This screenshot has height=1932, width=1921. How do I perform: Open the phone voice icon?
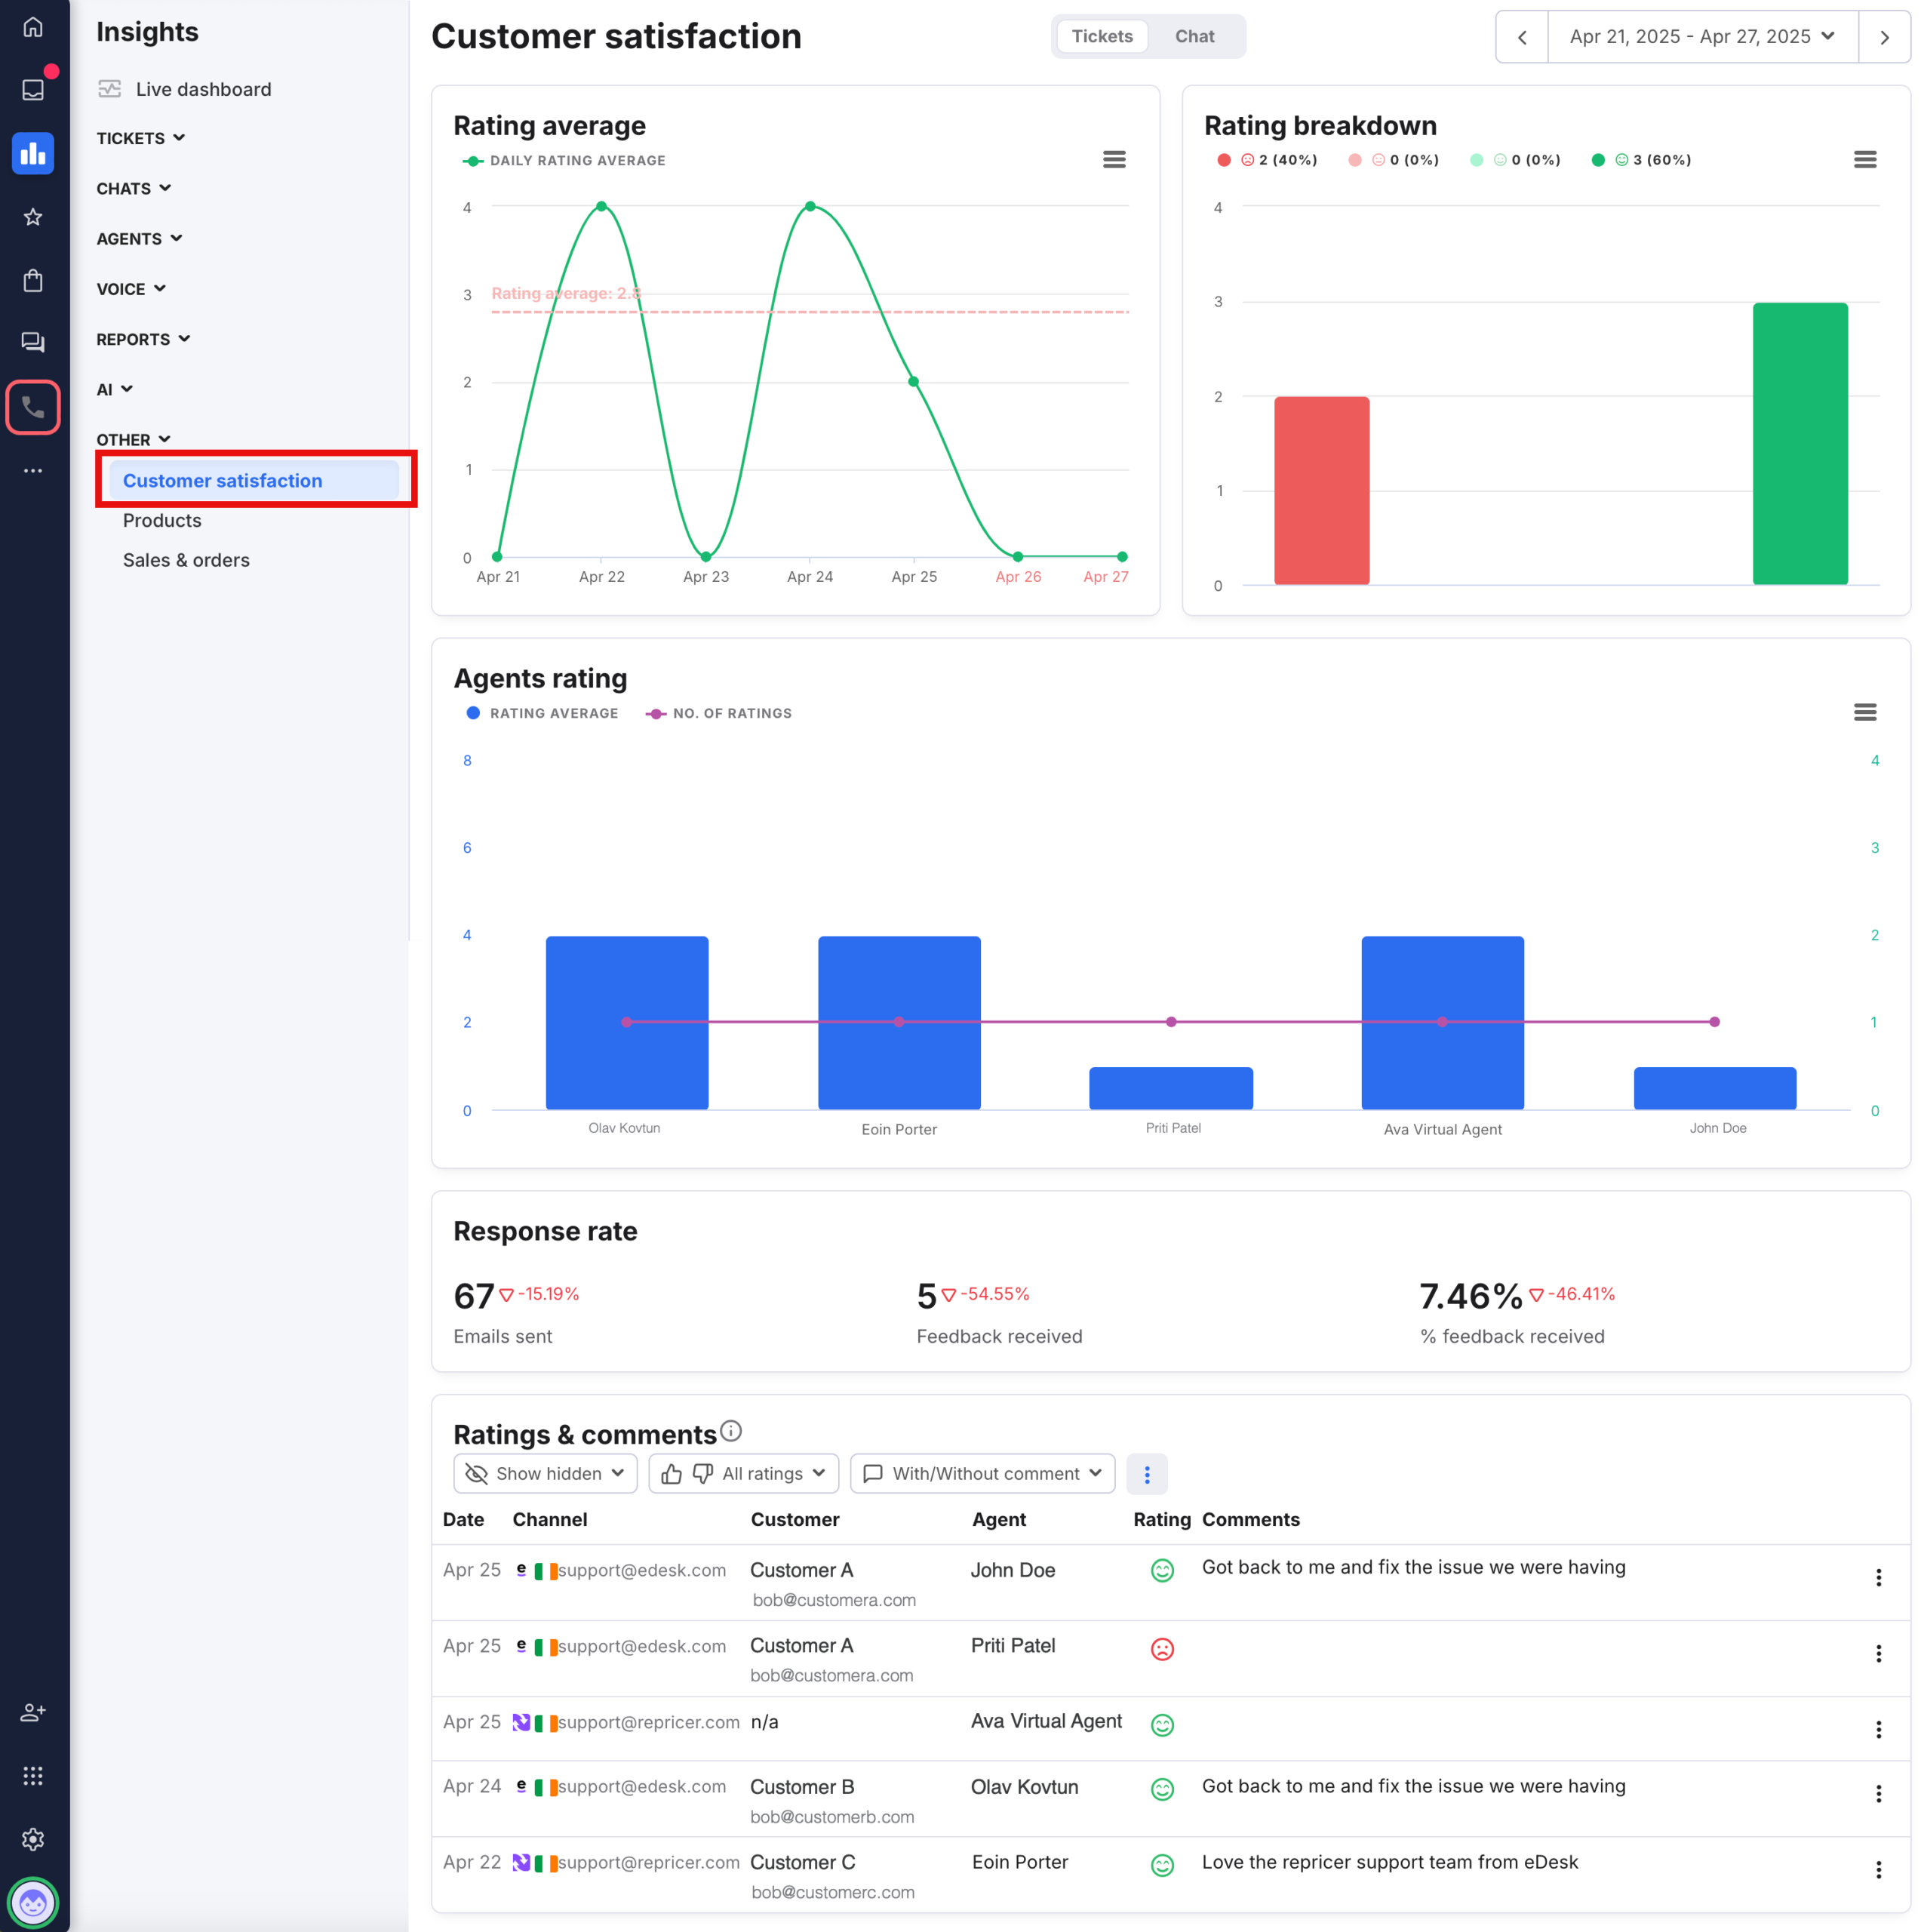[33, 407]
